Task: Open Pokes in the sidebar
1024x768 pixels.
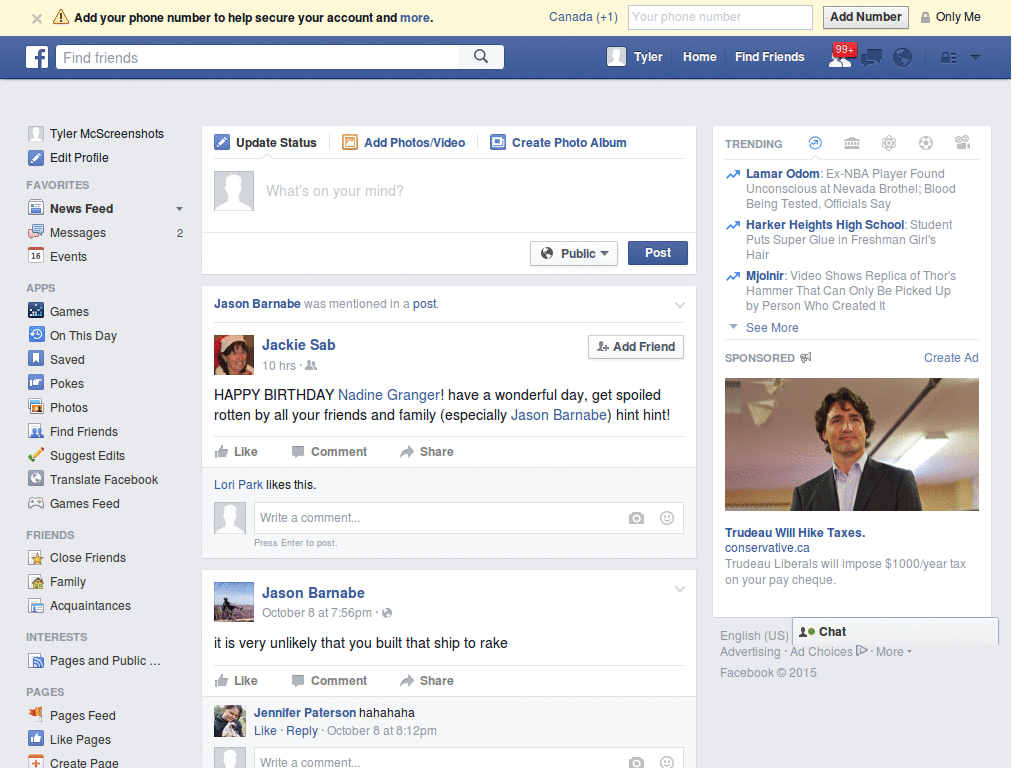Action: point(56,383)
